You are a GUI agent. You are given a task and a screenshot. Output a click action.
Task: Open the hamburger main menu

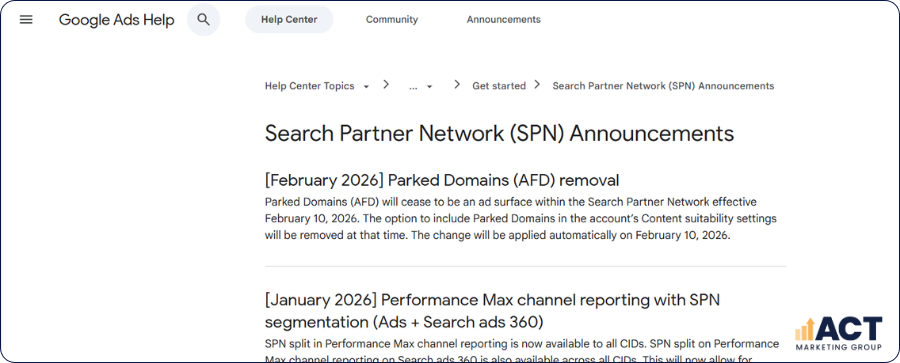coord(26,20)
